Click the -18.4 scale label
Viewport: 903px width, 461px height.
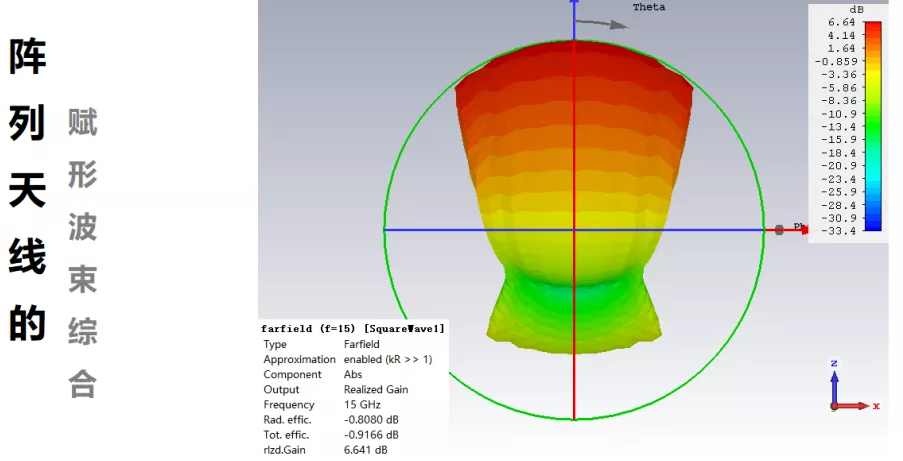[838, 153]
